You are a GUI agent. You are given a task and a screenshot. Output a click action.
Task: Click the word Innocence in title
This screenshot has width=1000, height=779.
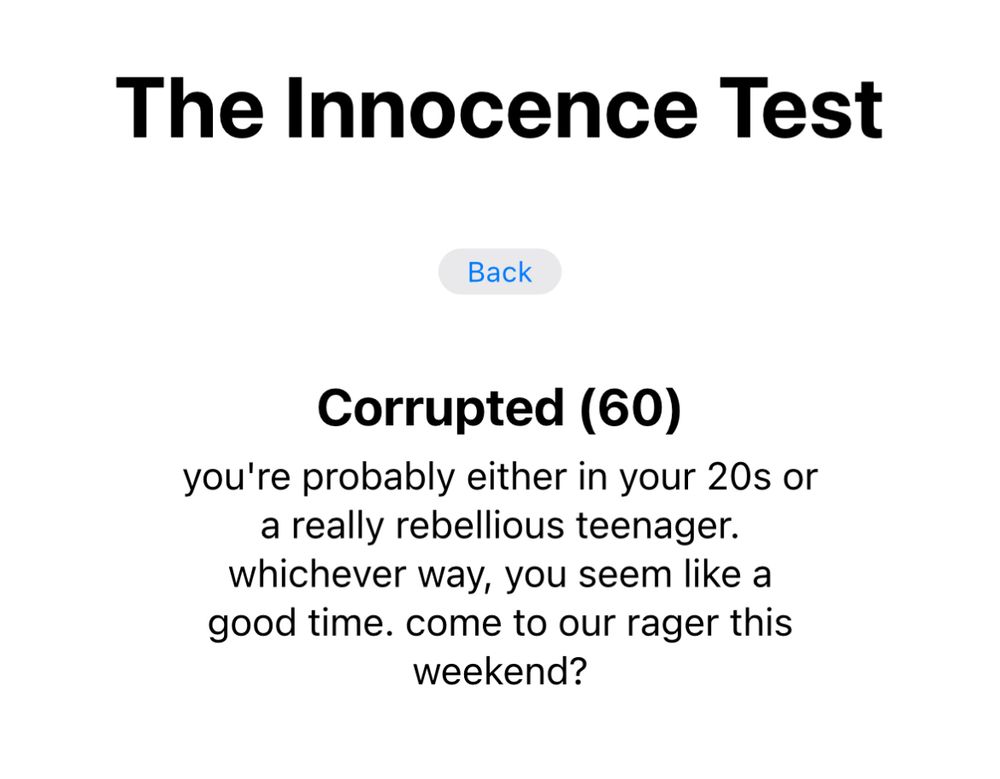tap(490, 107)
